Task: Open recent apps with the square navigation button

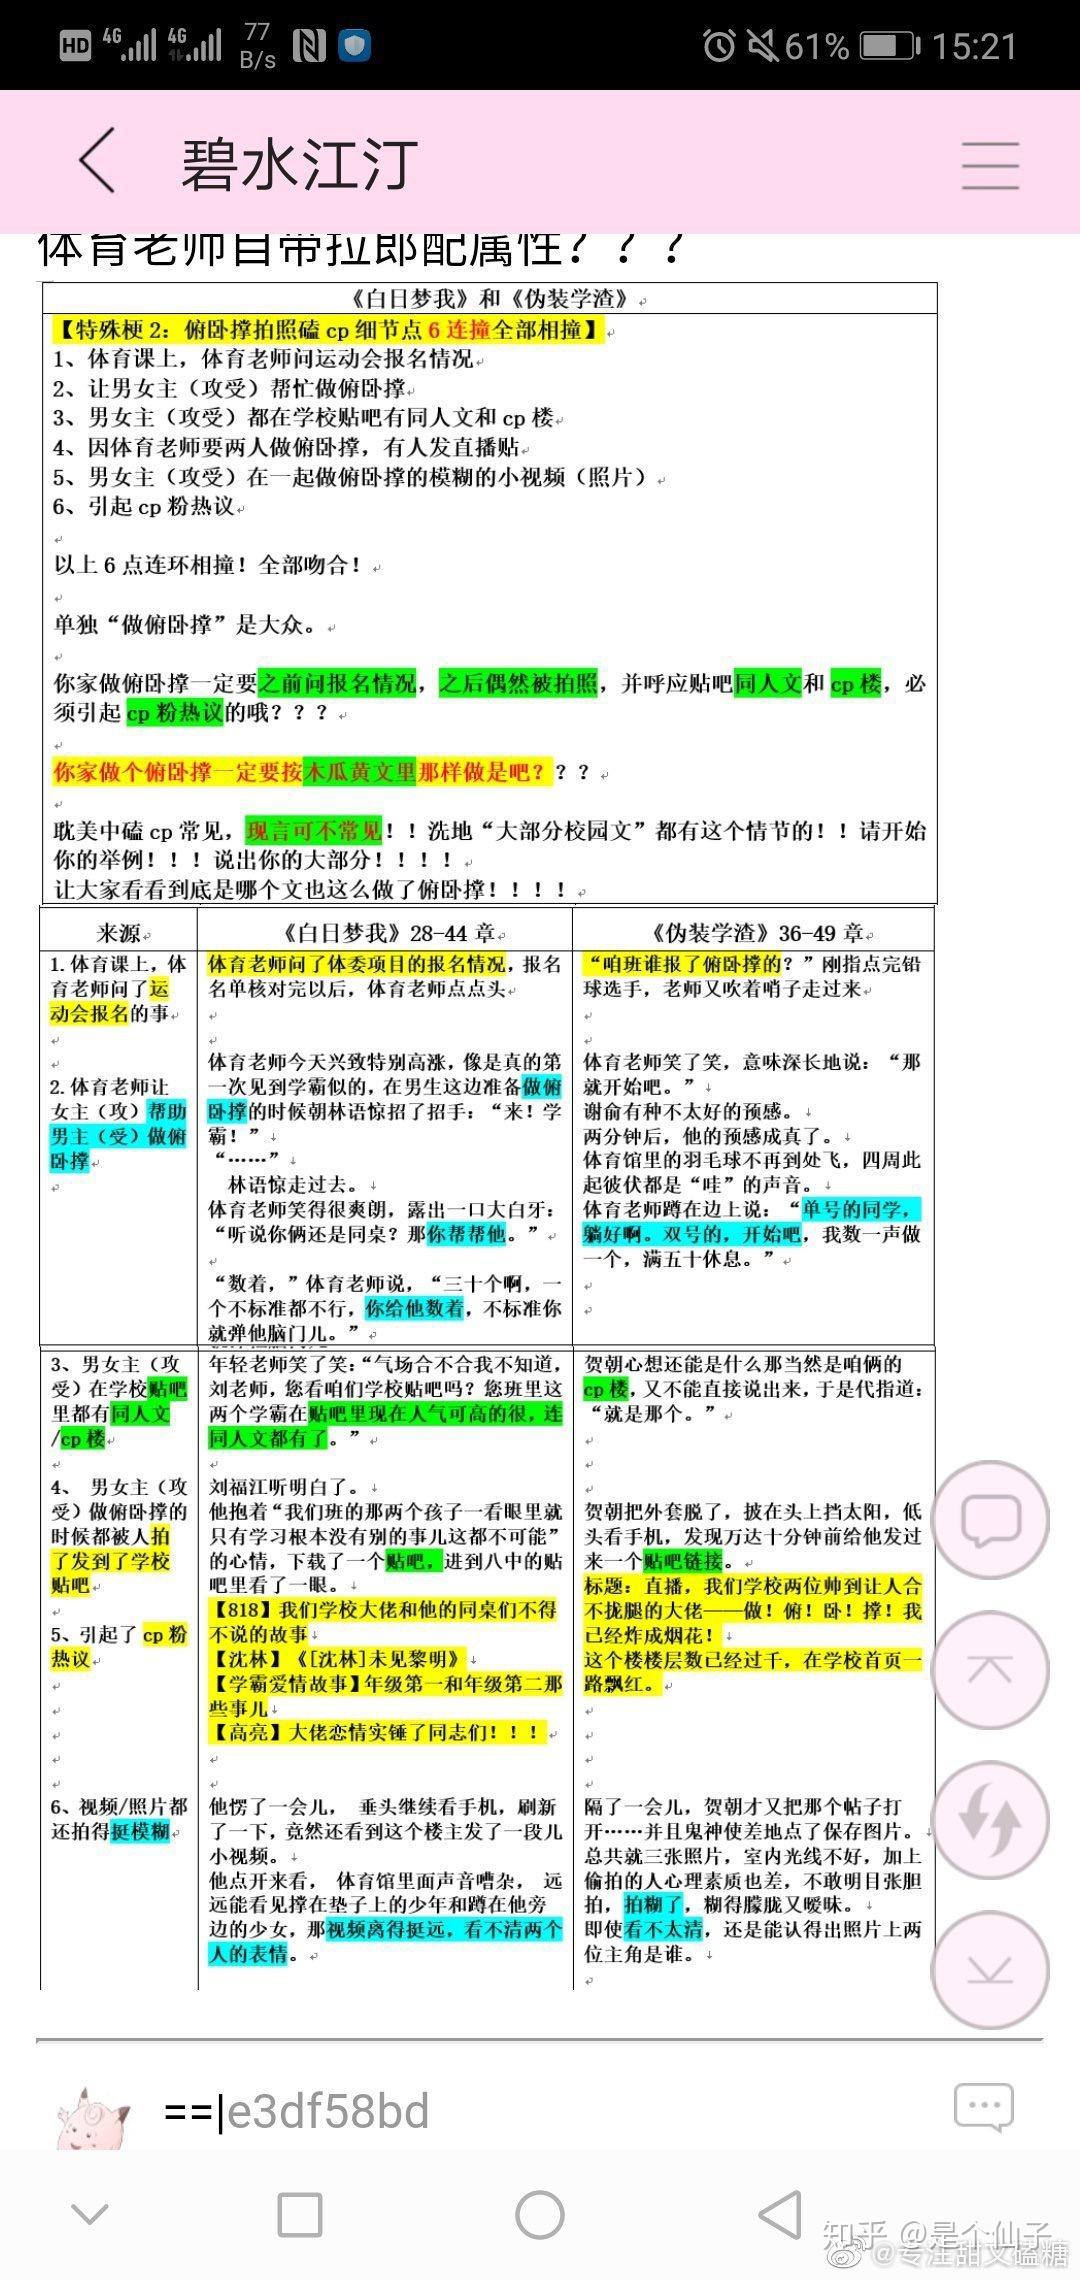Action: click(x=299, y=2215)
